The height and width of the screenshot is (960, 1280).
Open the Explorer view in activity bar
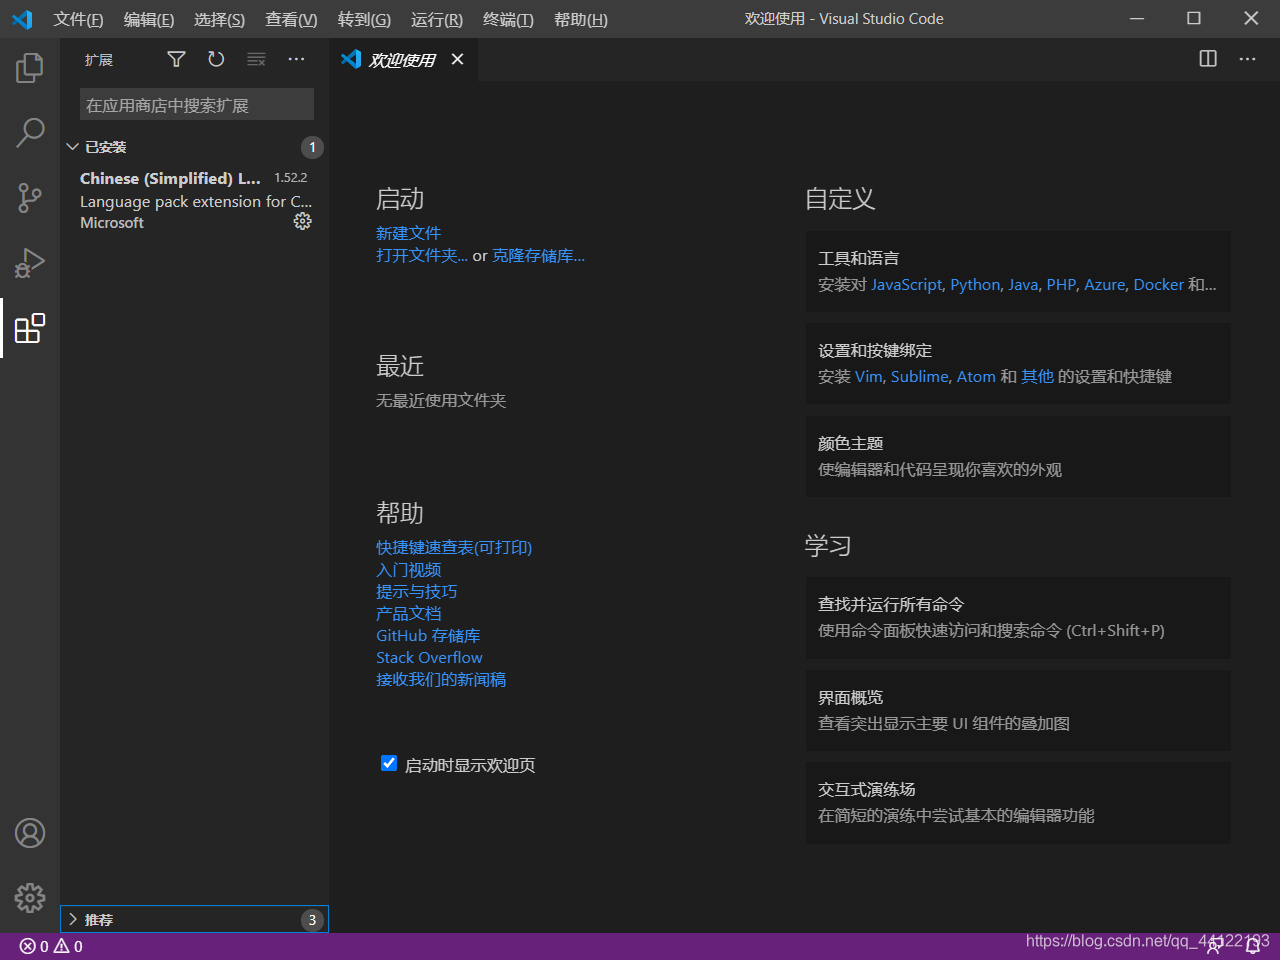click(x=30, y=68)
